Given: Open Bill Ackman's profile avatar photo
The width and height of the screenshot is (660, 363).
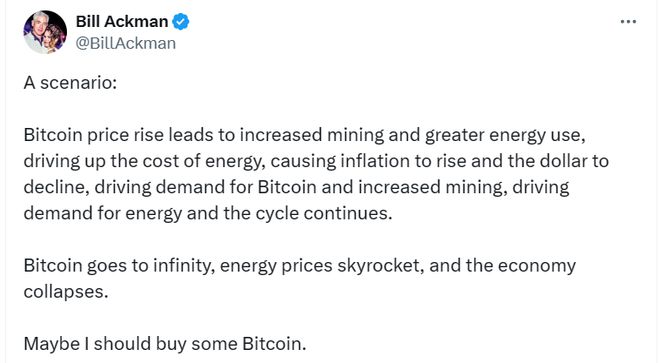Looking at the screenshot, I should click(45, 32).
